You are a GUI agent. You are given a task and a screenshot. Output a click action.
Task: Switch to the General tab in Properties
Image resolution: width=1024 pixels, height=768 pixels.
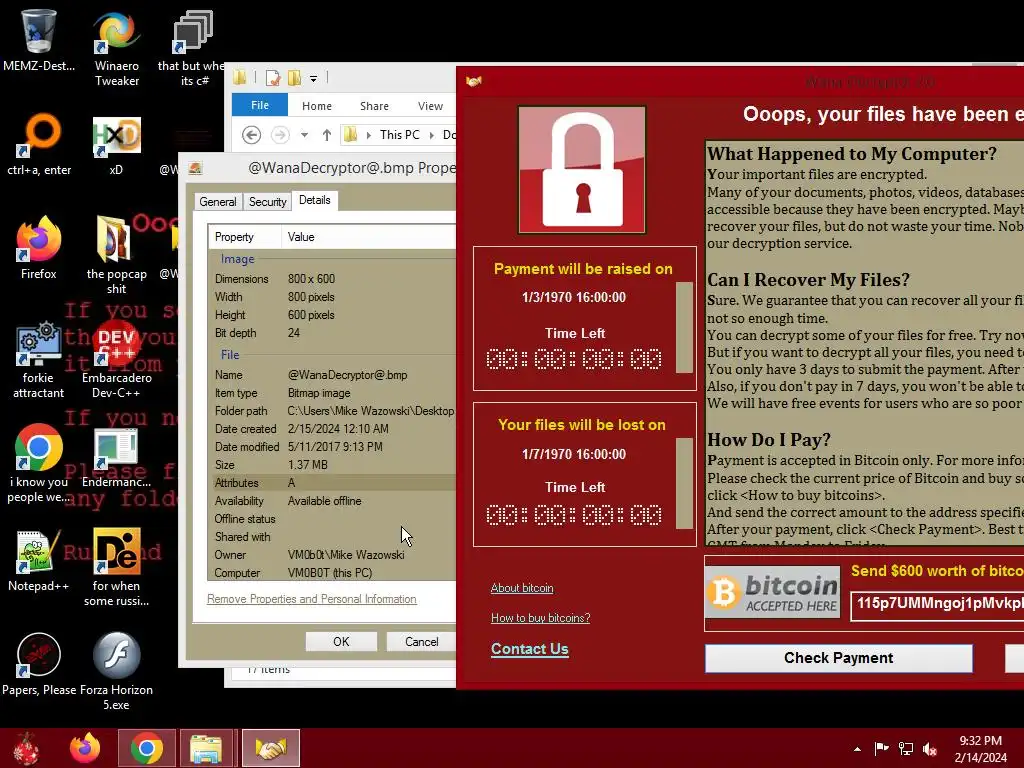(217, 202)
